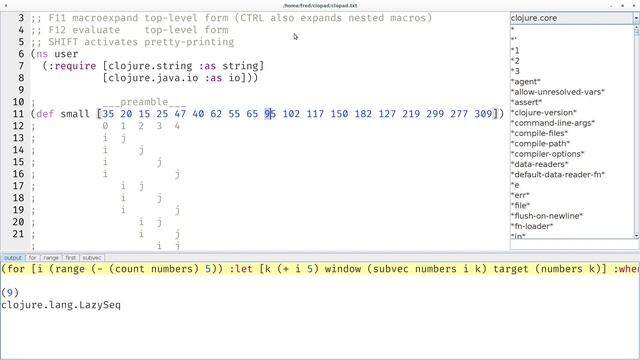Open the first tab
This screenshot has width=640, height=360.
tap(71, 258)
